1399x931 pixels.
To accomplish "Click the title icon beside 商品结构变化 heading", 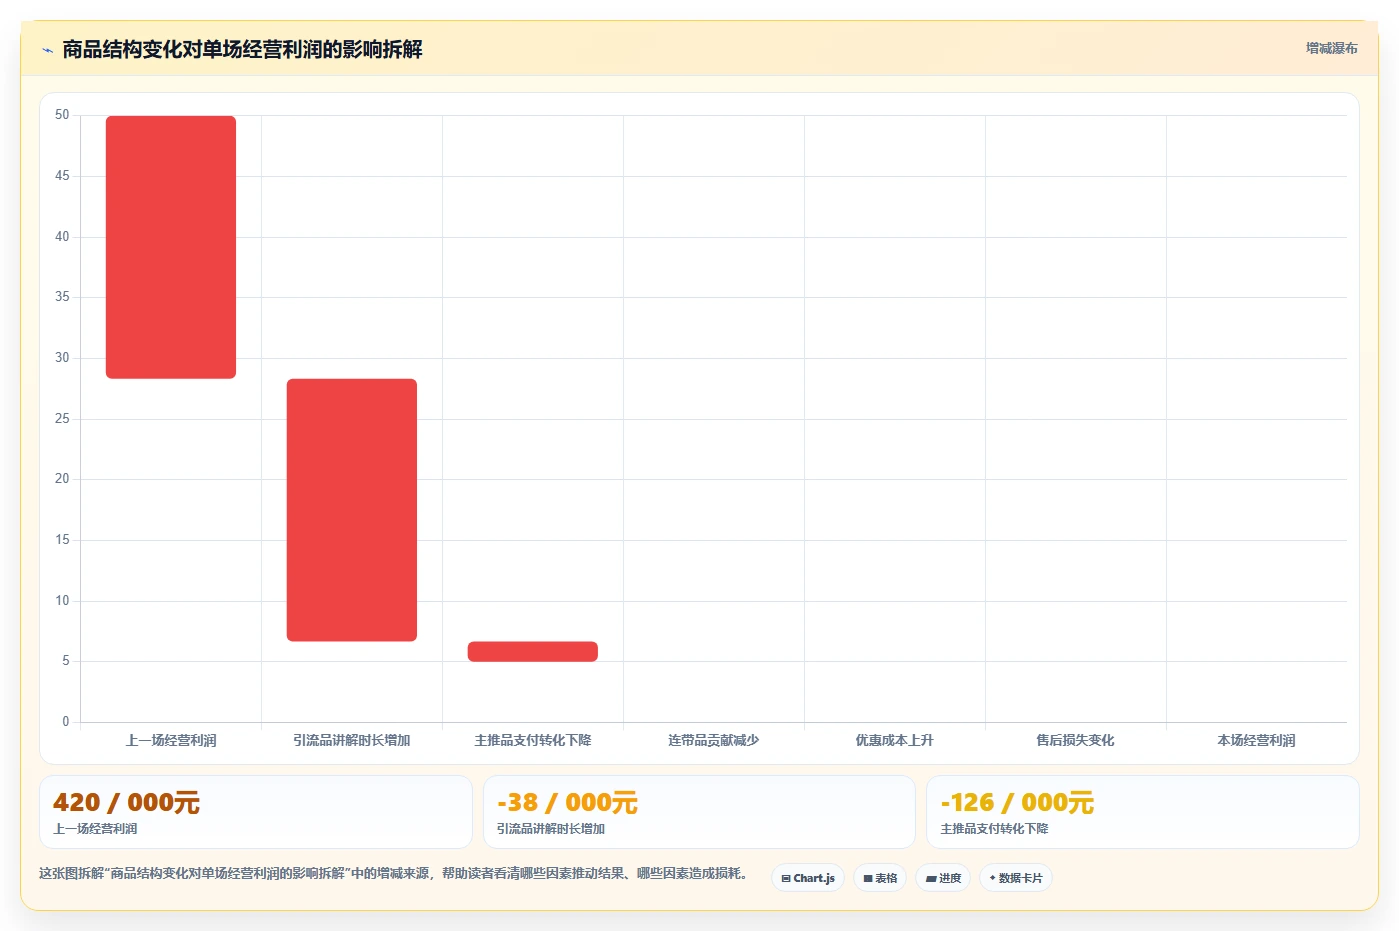I will (x=47, y=50).
